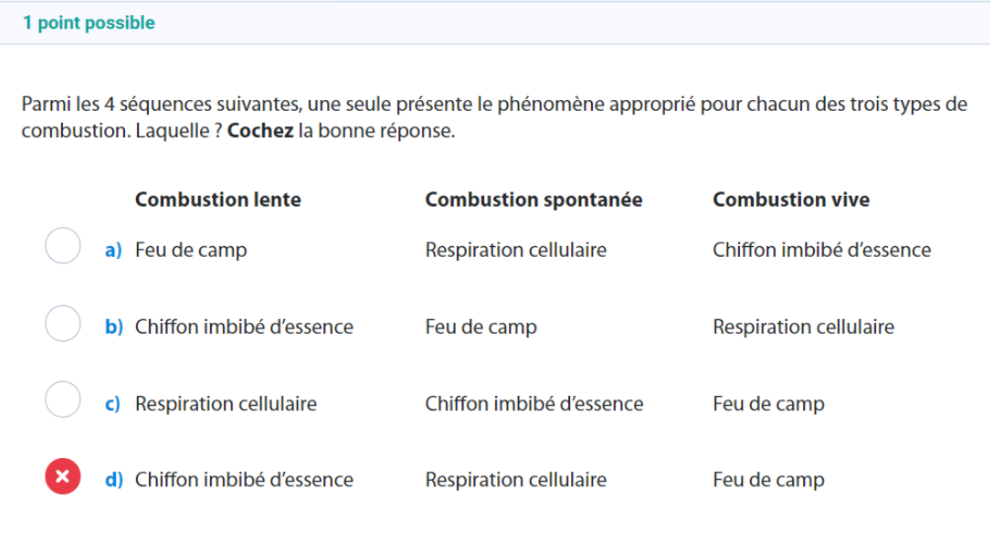
Task: Click the "Combustion lente" column header
Action: pos(218,199)
